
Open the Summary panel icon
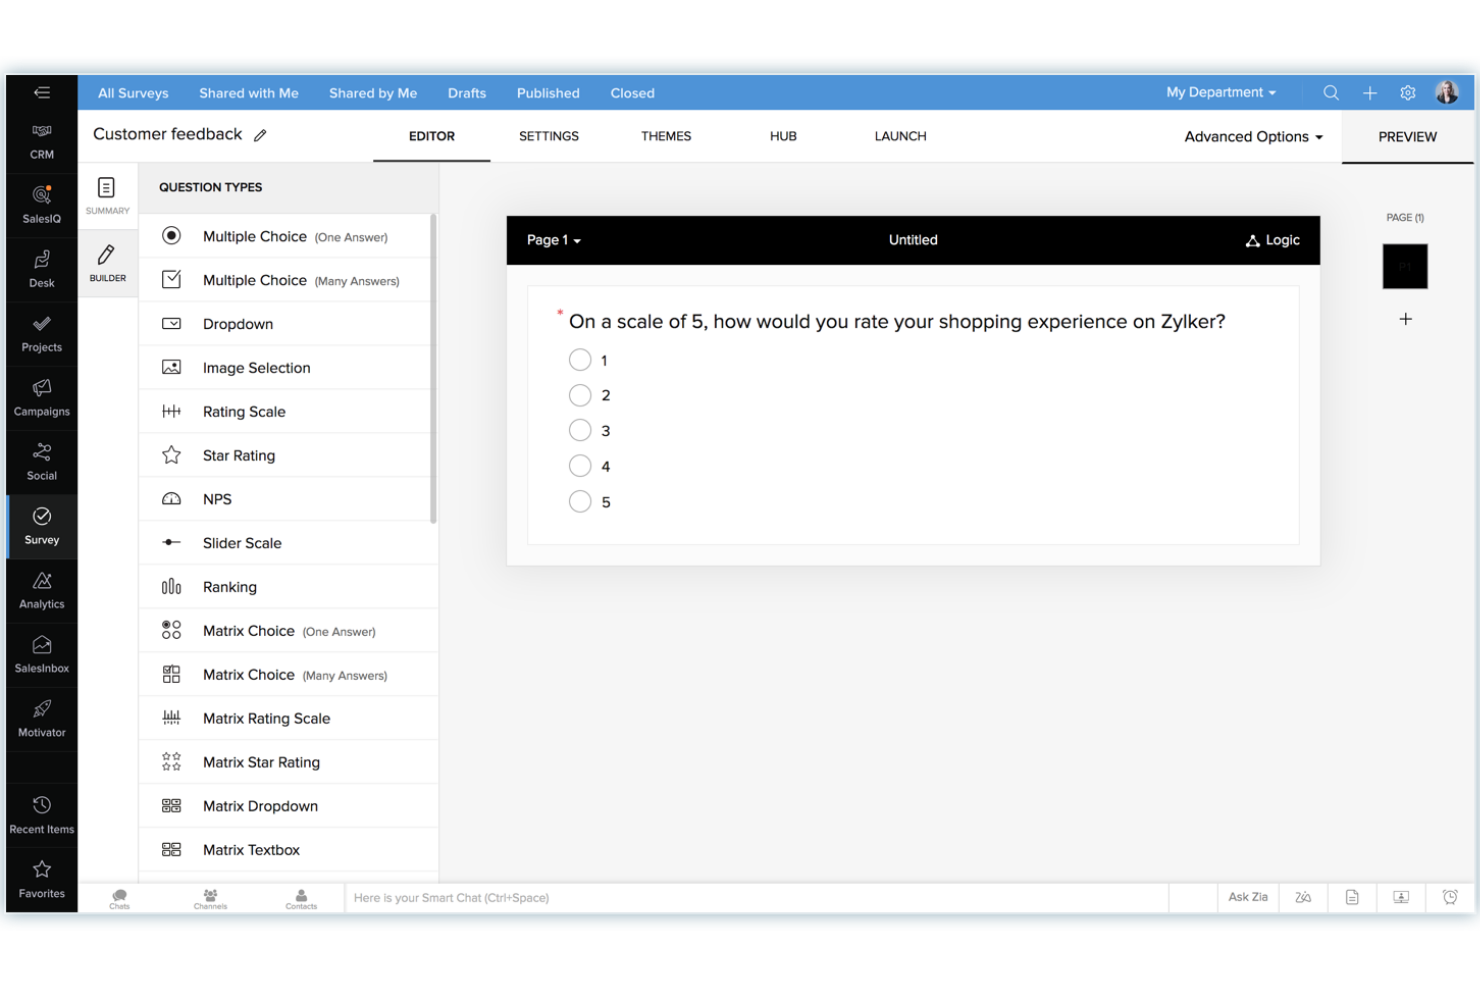107,195
